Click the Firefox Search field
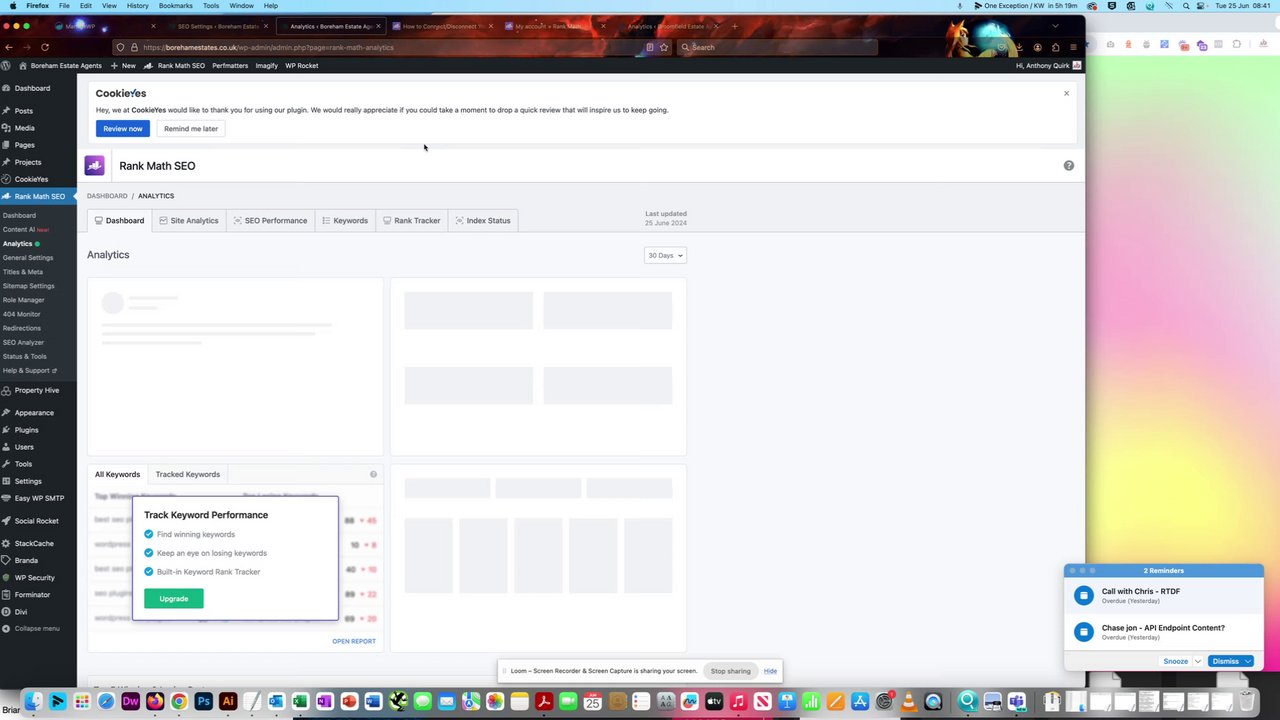Screen dimensions: 1280x720 click(x=777, y=47)
